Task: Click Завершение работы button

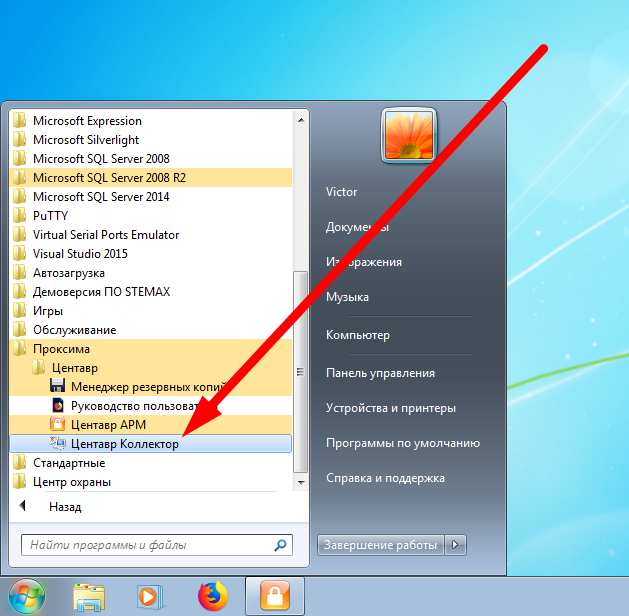Action: [380, 545]
